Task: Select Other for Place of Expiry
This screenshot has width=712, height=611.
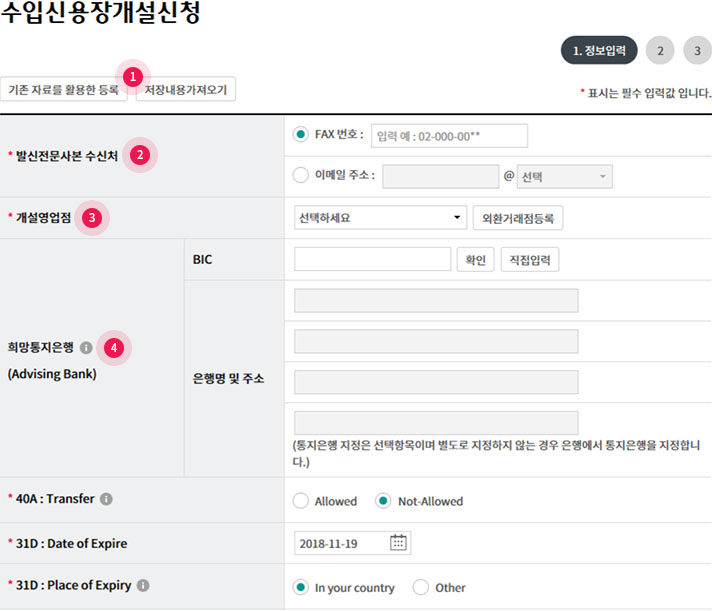Action: pos(421,588)
